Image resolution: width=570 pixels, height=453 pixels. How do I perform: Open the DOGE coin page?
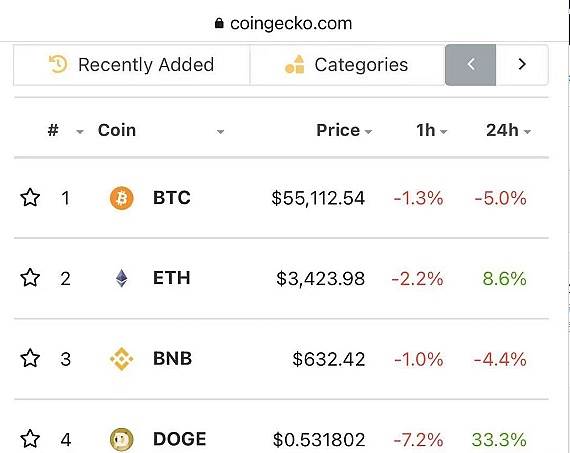[180, 439]
